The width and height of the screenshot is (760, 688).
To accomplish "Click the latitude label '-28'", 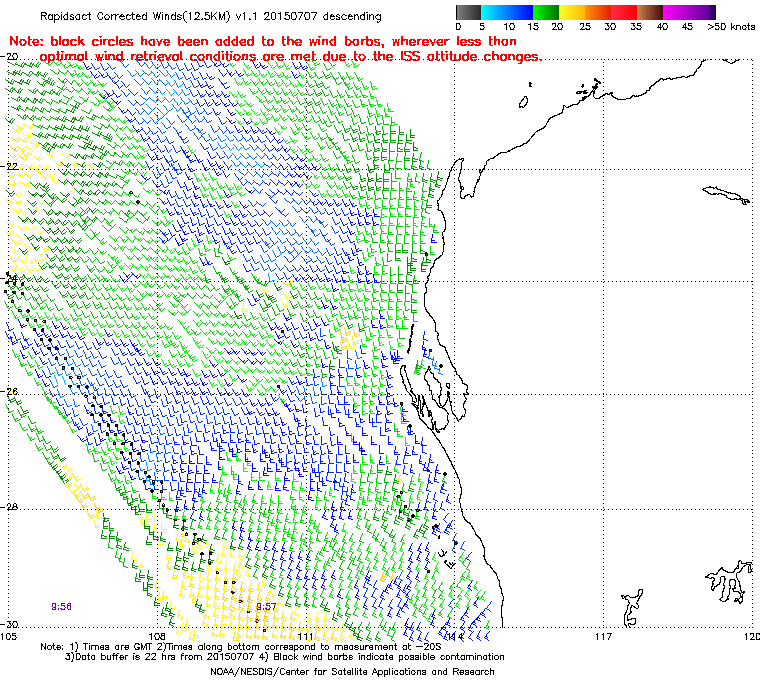I will tap(9, 507).
